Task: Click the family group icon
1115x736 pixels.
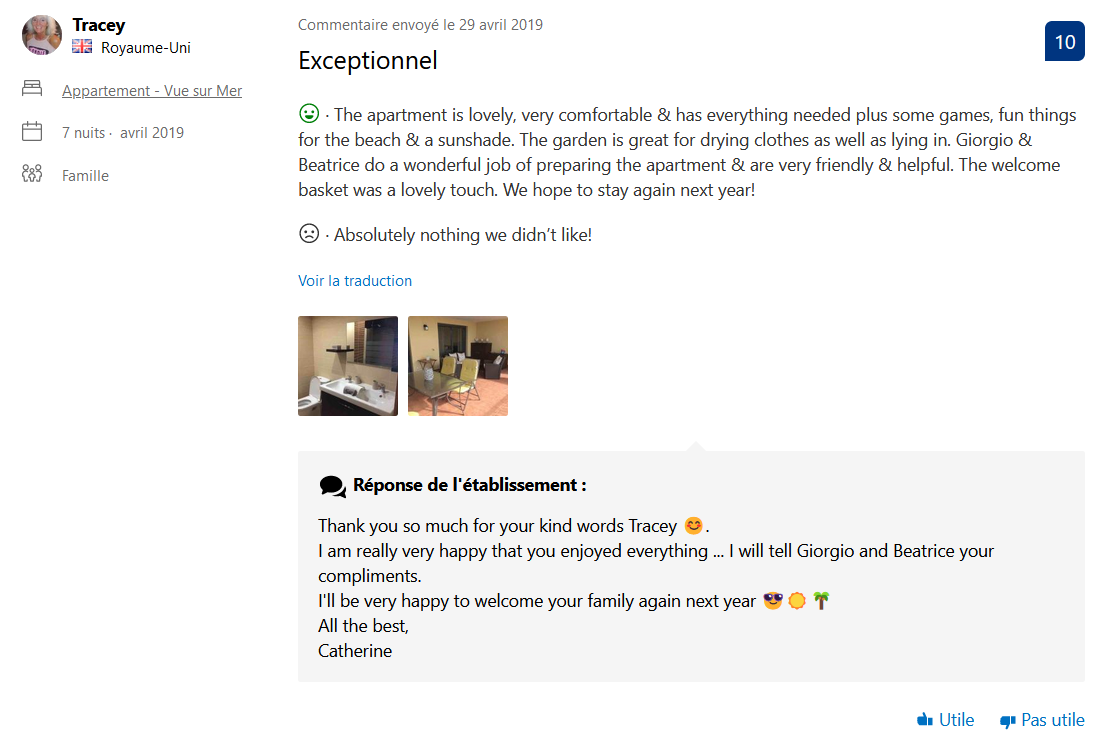Action: pos(32,174)
